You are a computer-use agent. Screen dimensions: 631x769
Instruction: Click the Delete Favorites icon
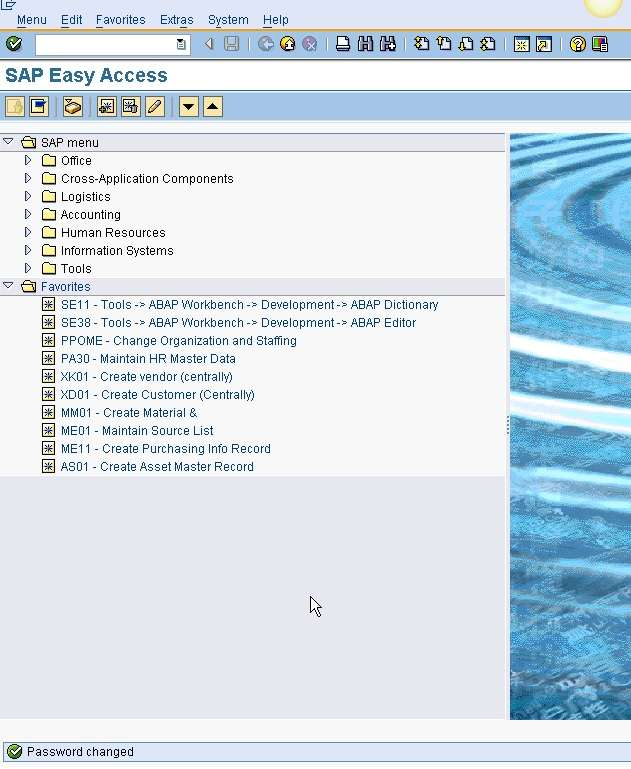coord(130,106)
